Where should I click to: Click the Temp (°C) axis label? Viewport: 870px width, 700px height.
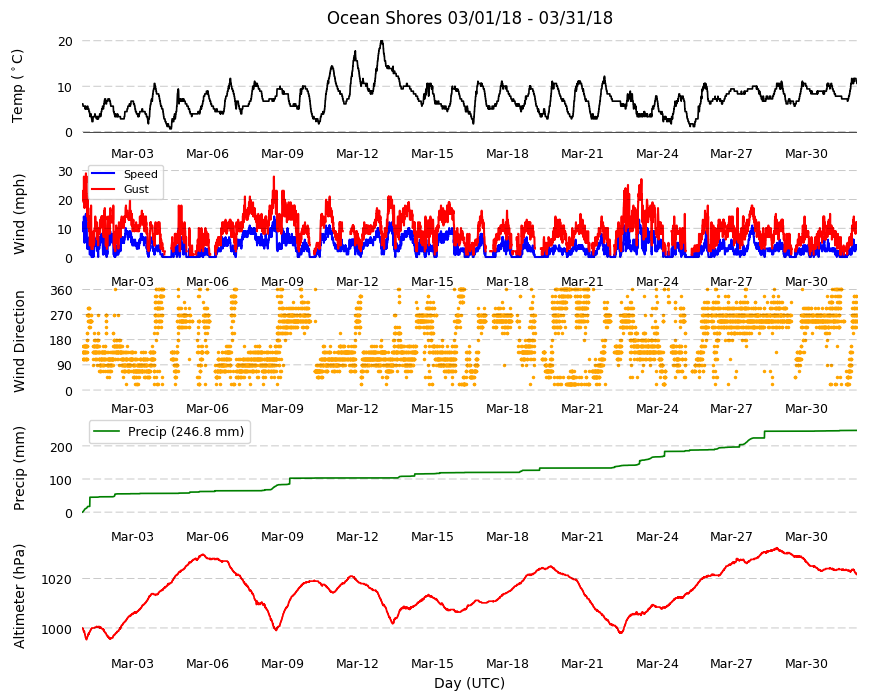(18, 86)
